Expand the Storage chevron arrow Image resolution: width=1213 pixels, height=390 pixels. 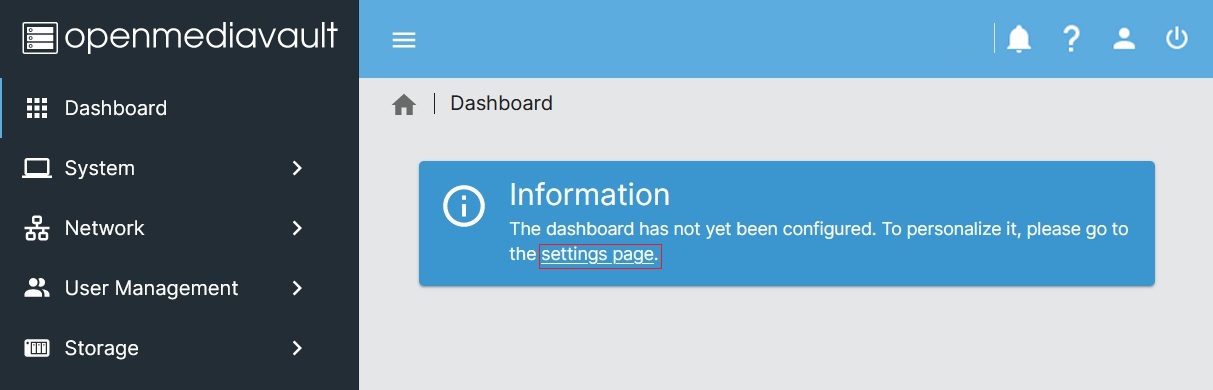(x=297, y=348)
